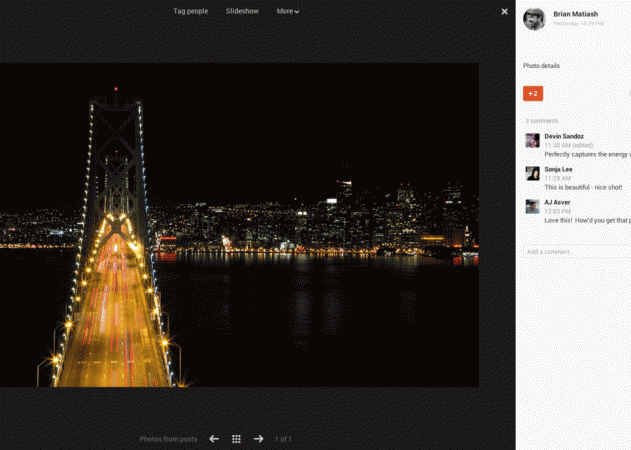Viewport: 631px width, 450px height.
Task: Close the photo lightbox with X
Action: (x=504, y=12)
